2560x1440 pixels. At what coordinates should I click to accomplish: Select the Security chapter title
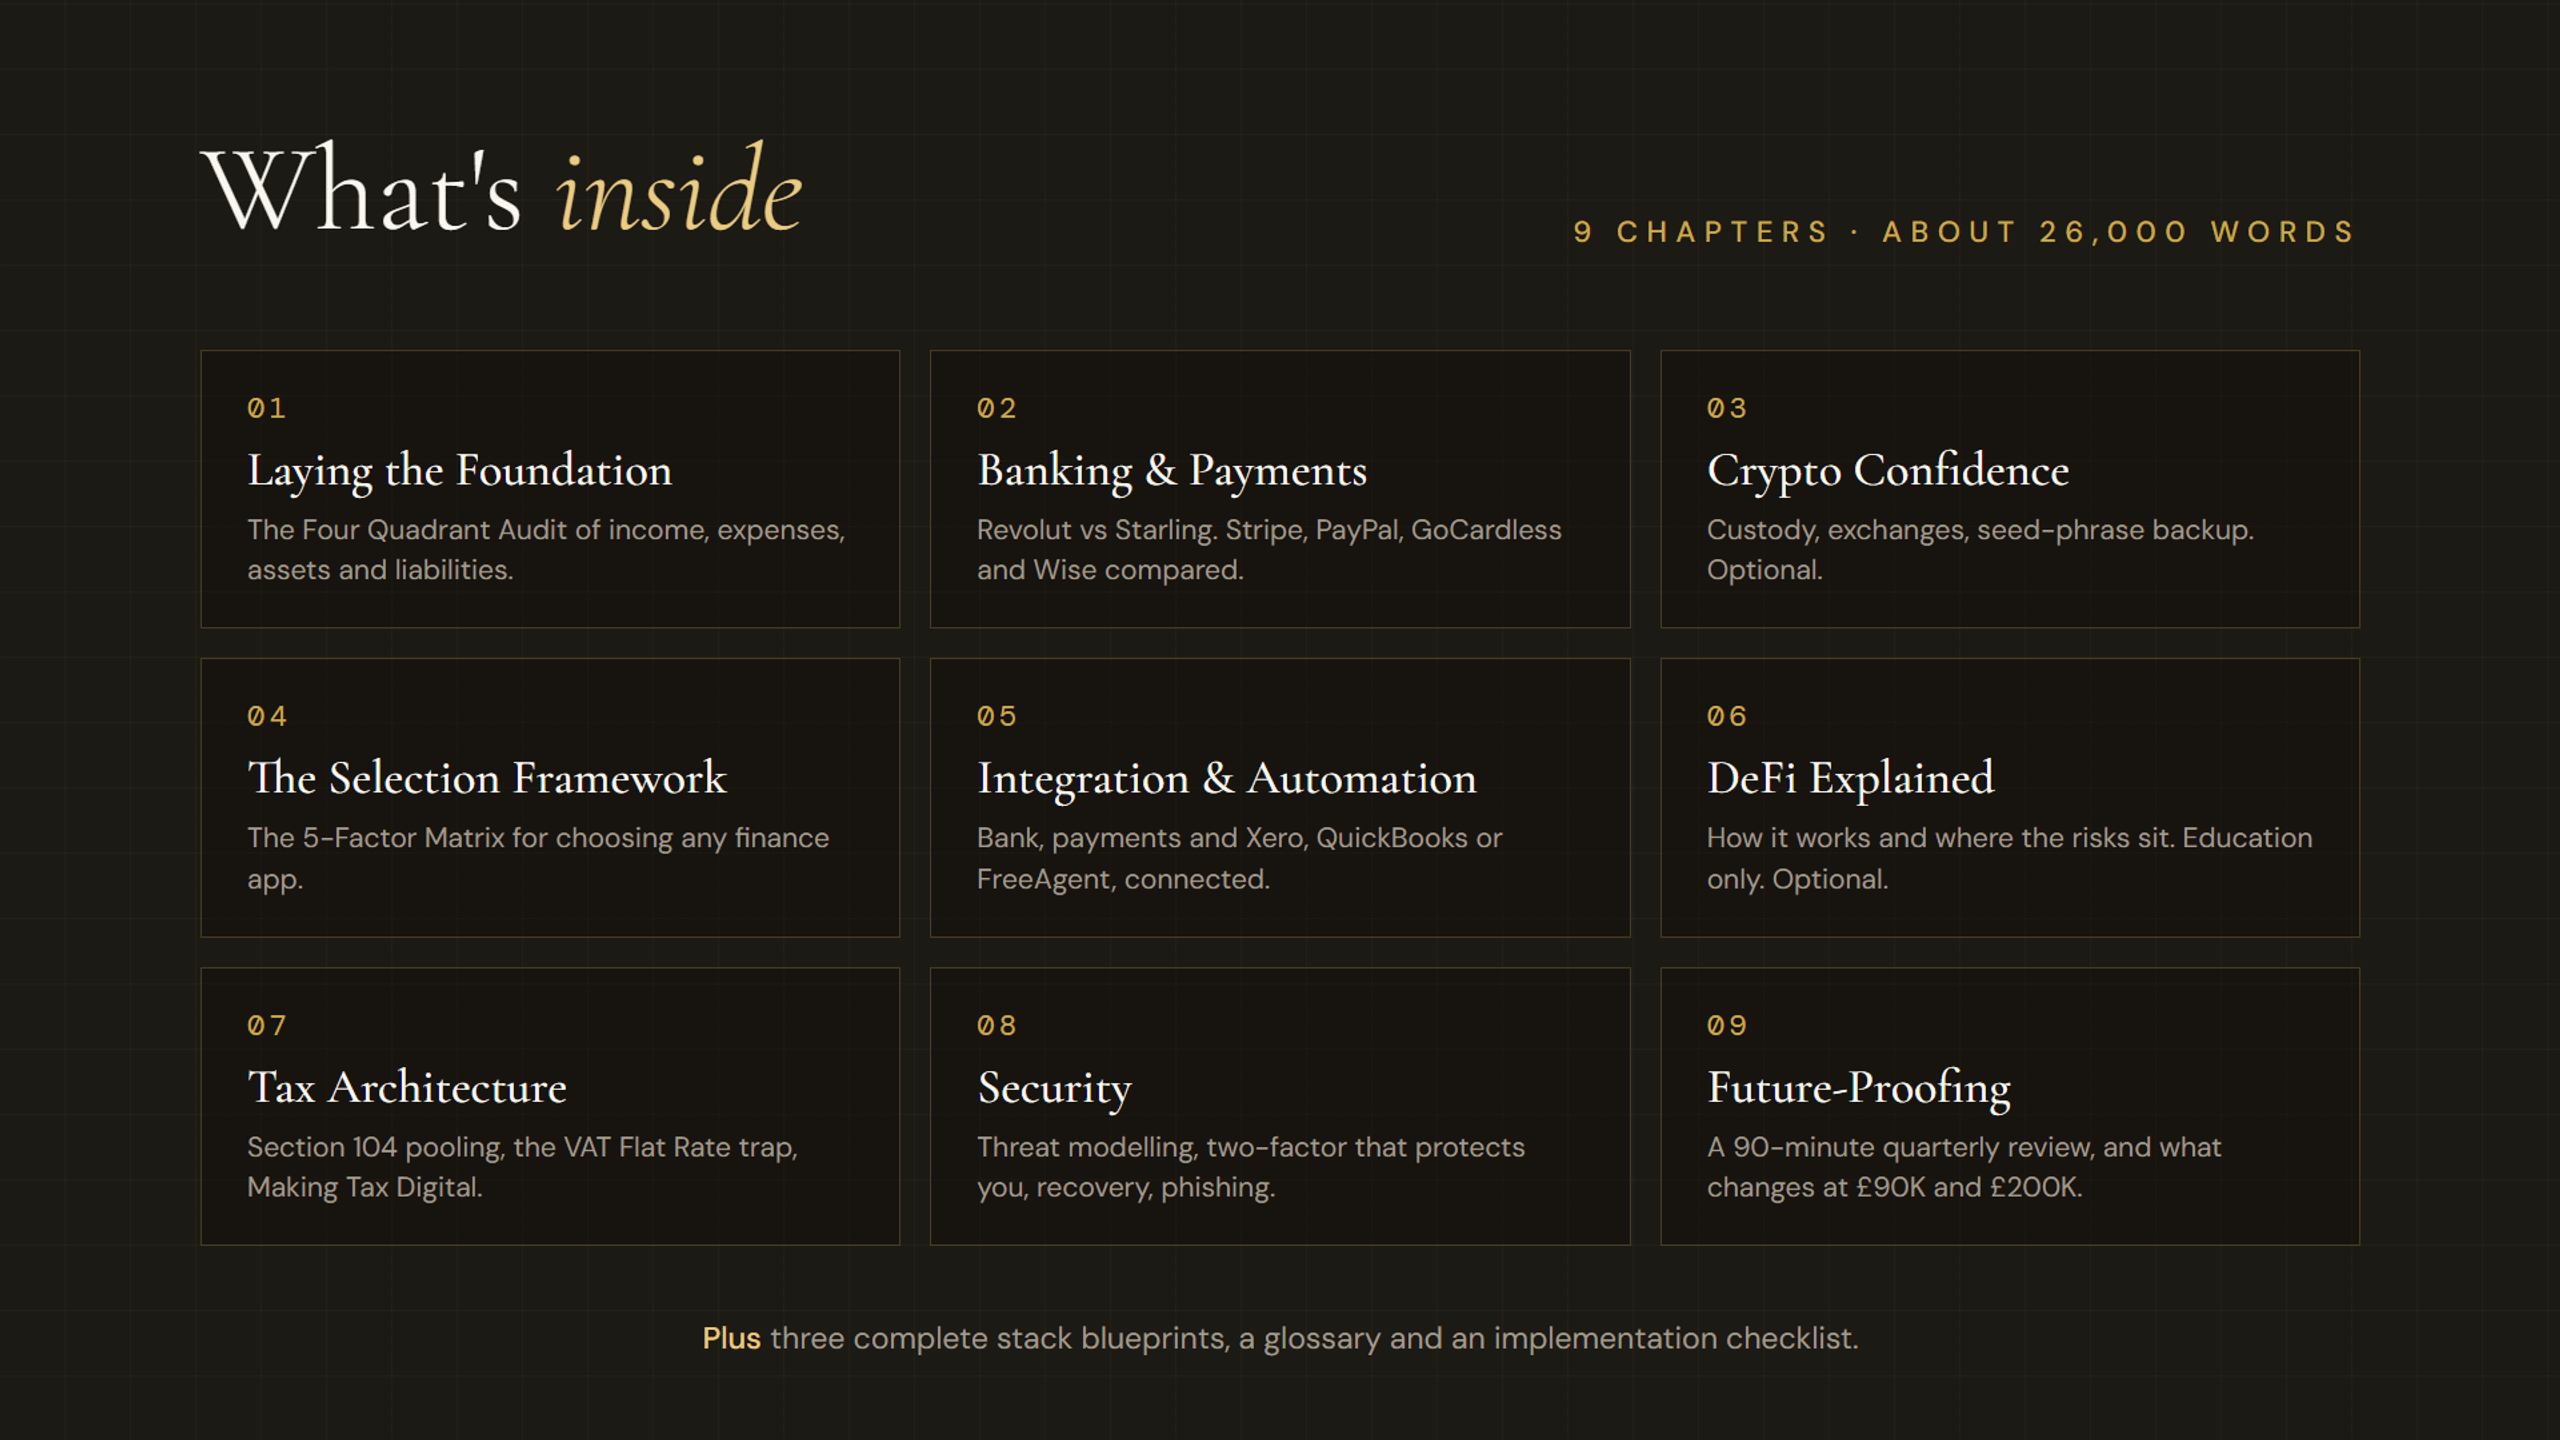(x=1054, y=1088)
